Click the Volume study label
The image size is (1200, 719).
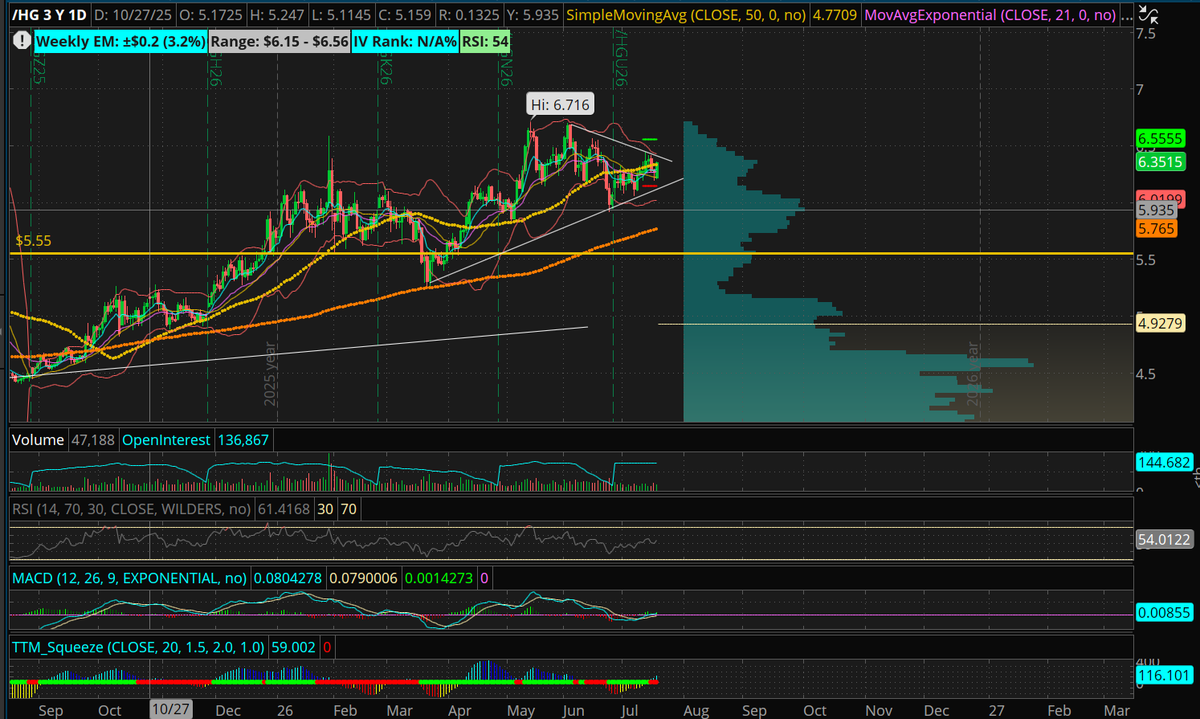click(38, 440)
